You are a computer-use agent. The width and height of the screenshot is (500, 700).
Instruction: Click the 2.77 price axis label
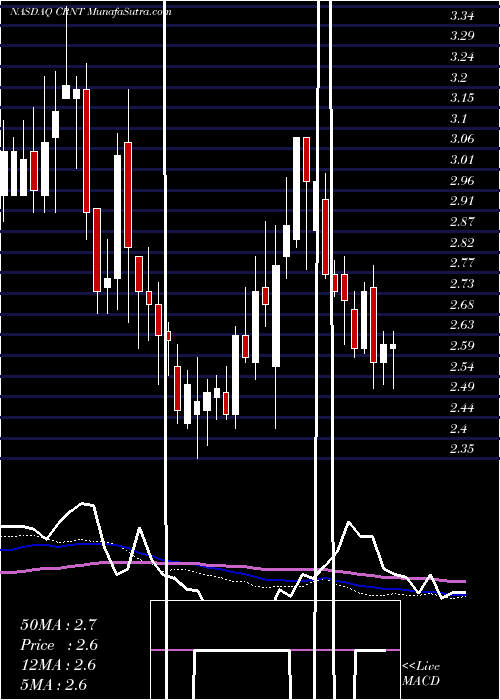[x=462, y=262]
